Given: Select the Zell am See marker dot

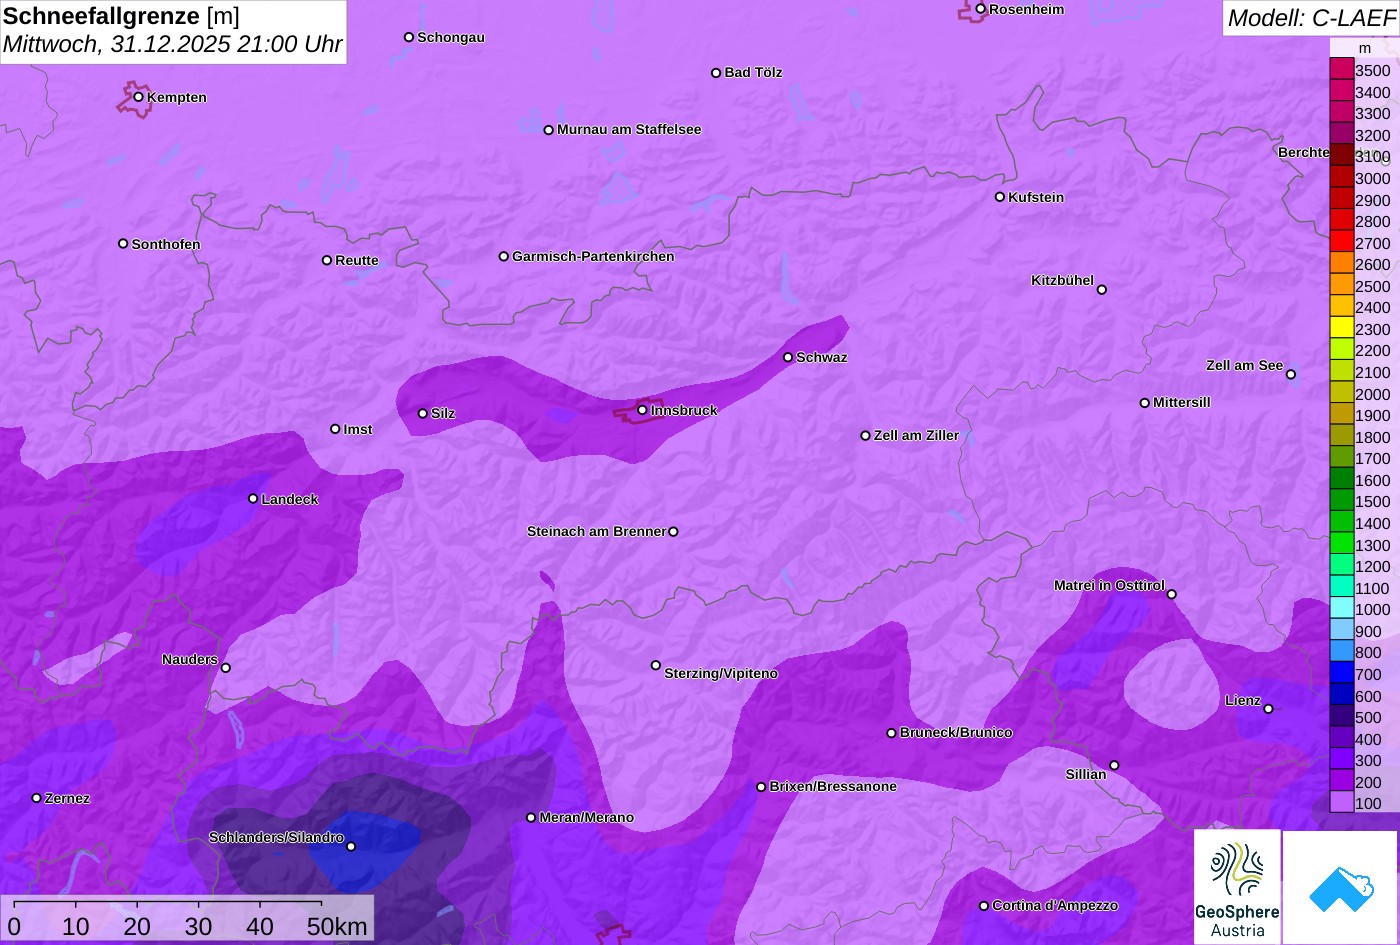Looking at the screenshot, I should click(1291, 375).
